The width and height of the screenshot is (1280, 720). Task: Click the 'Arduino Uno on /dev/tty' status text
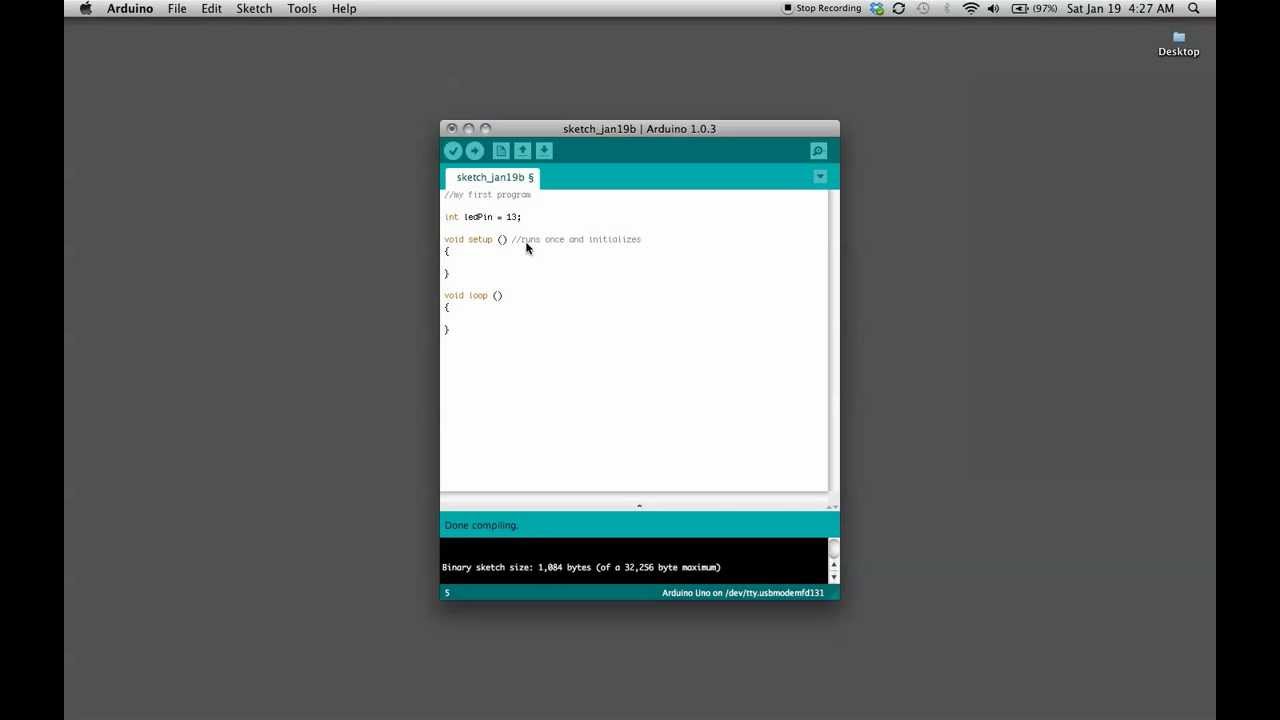743,593
